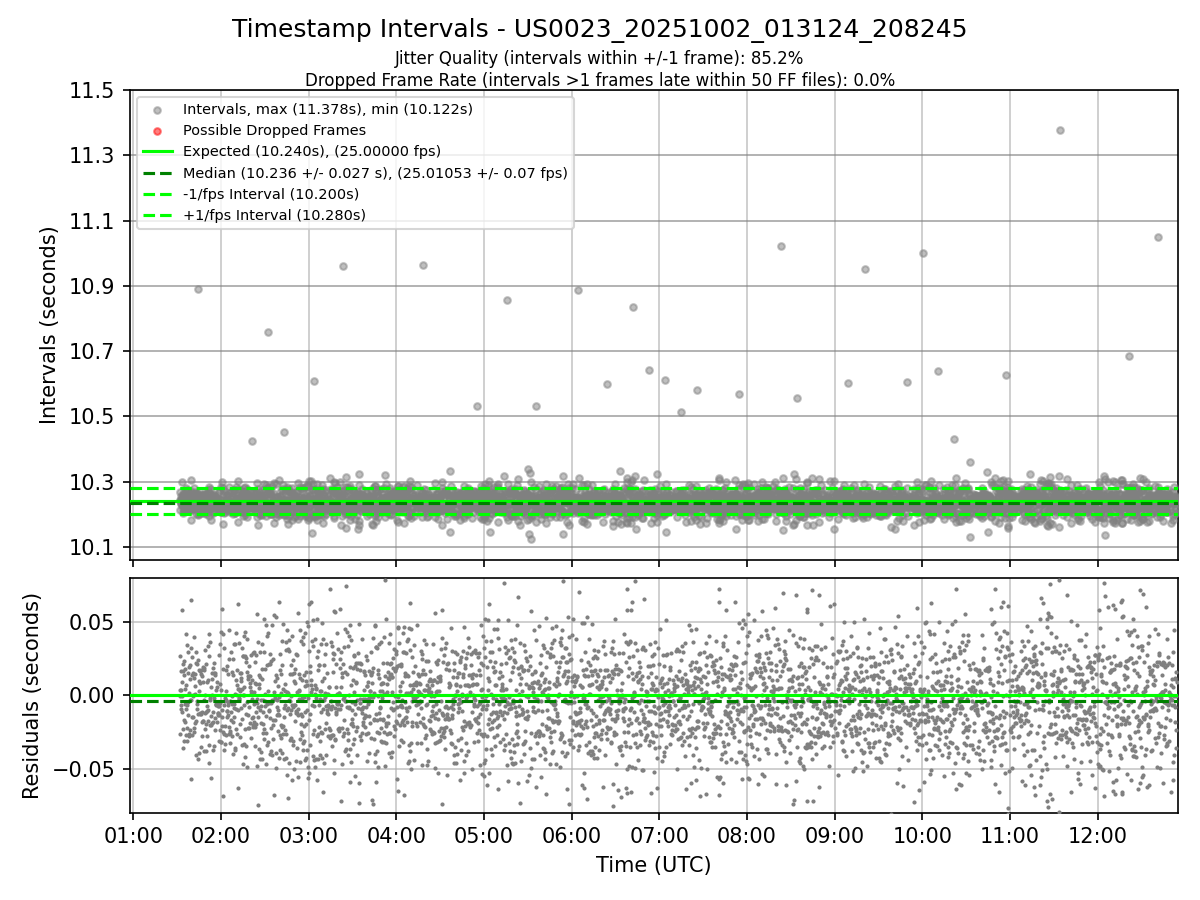Click the red dot marker for Possible Dropped Frames
1200x900 pixels.
[157, 130]
